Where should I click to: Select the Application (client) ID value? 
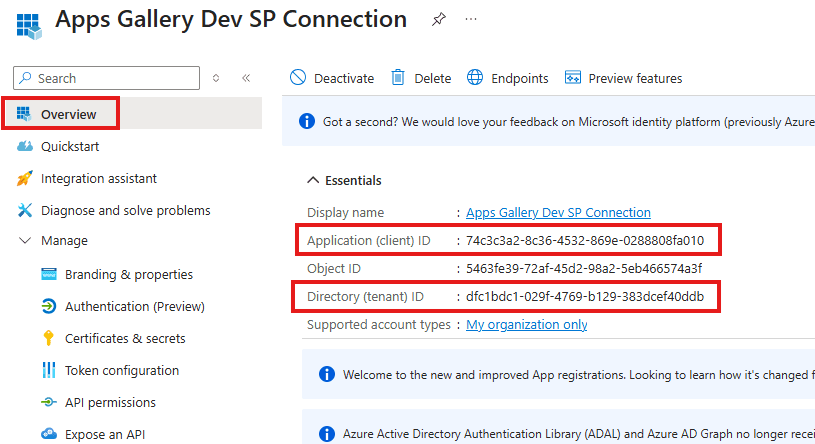tap(585, 241)
